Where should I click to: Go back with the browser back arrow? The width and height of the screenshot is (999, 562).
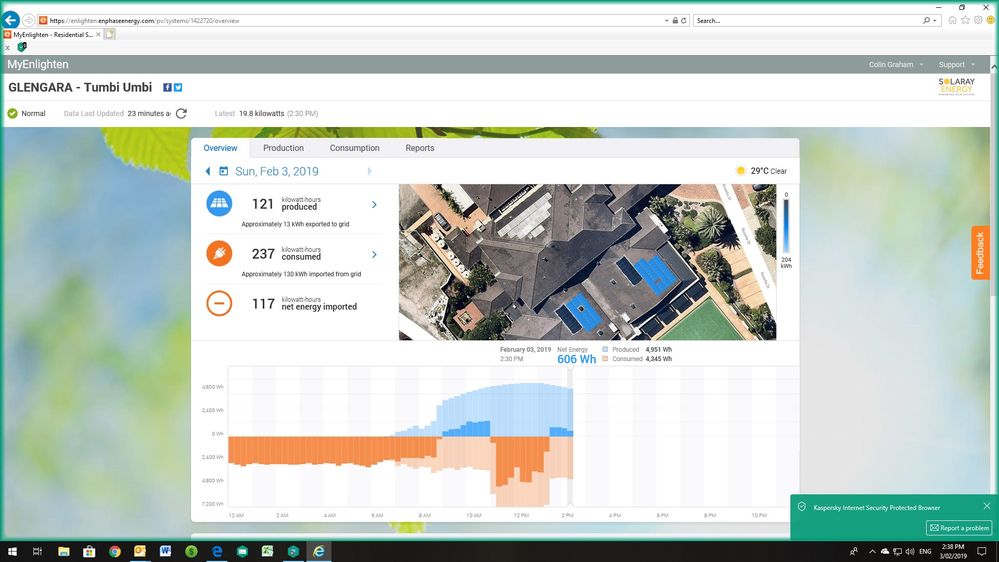tap(11, 20)
